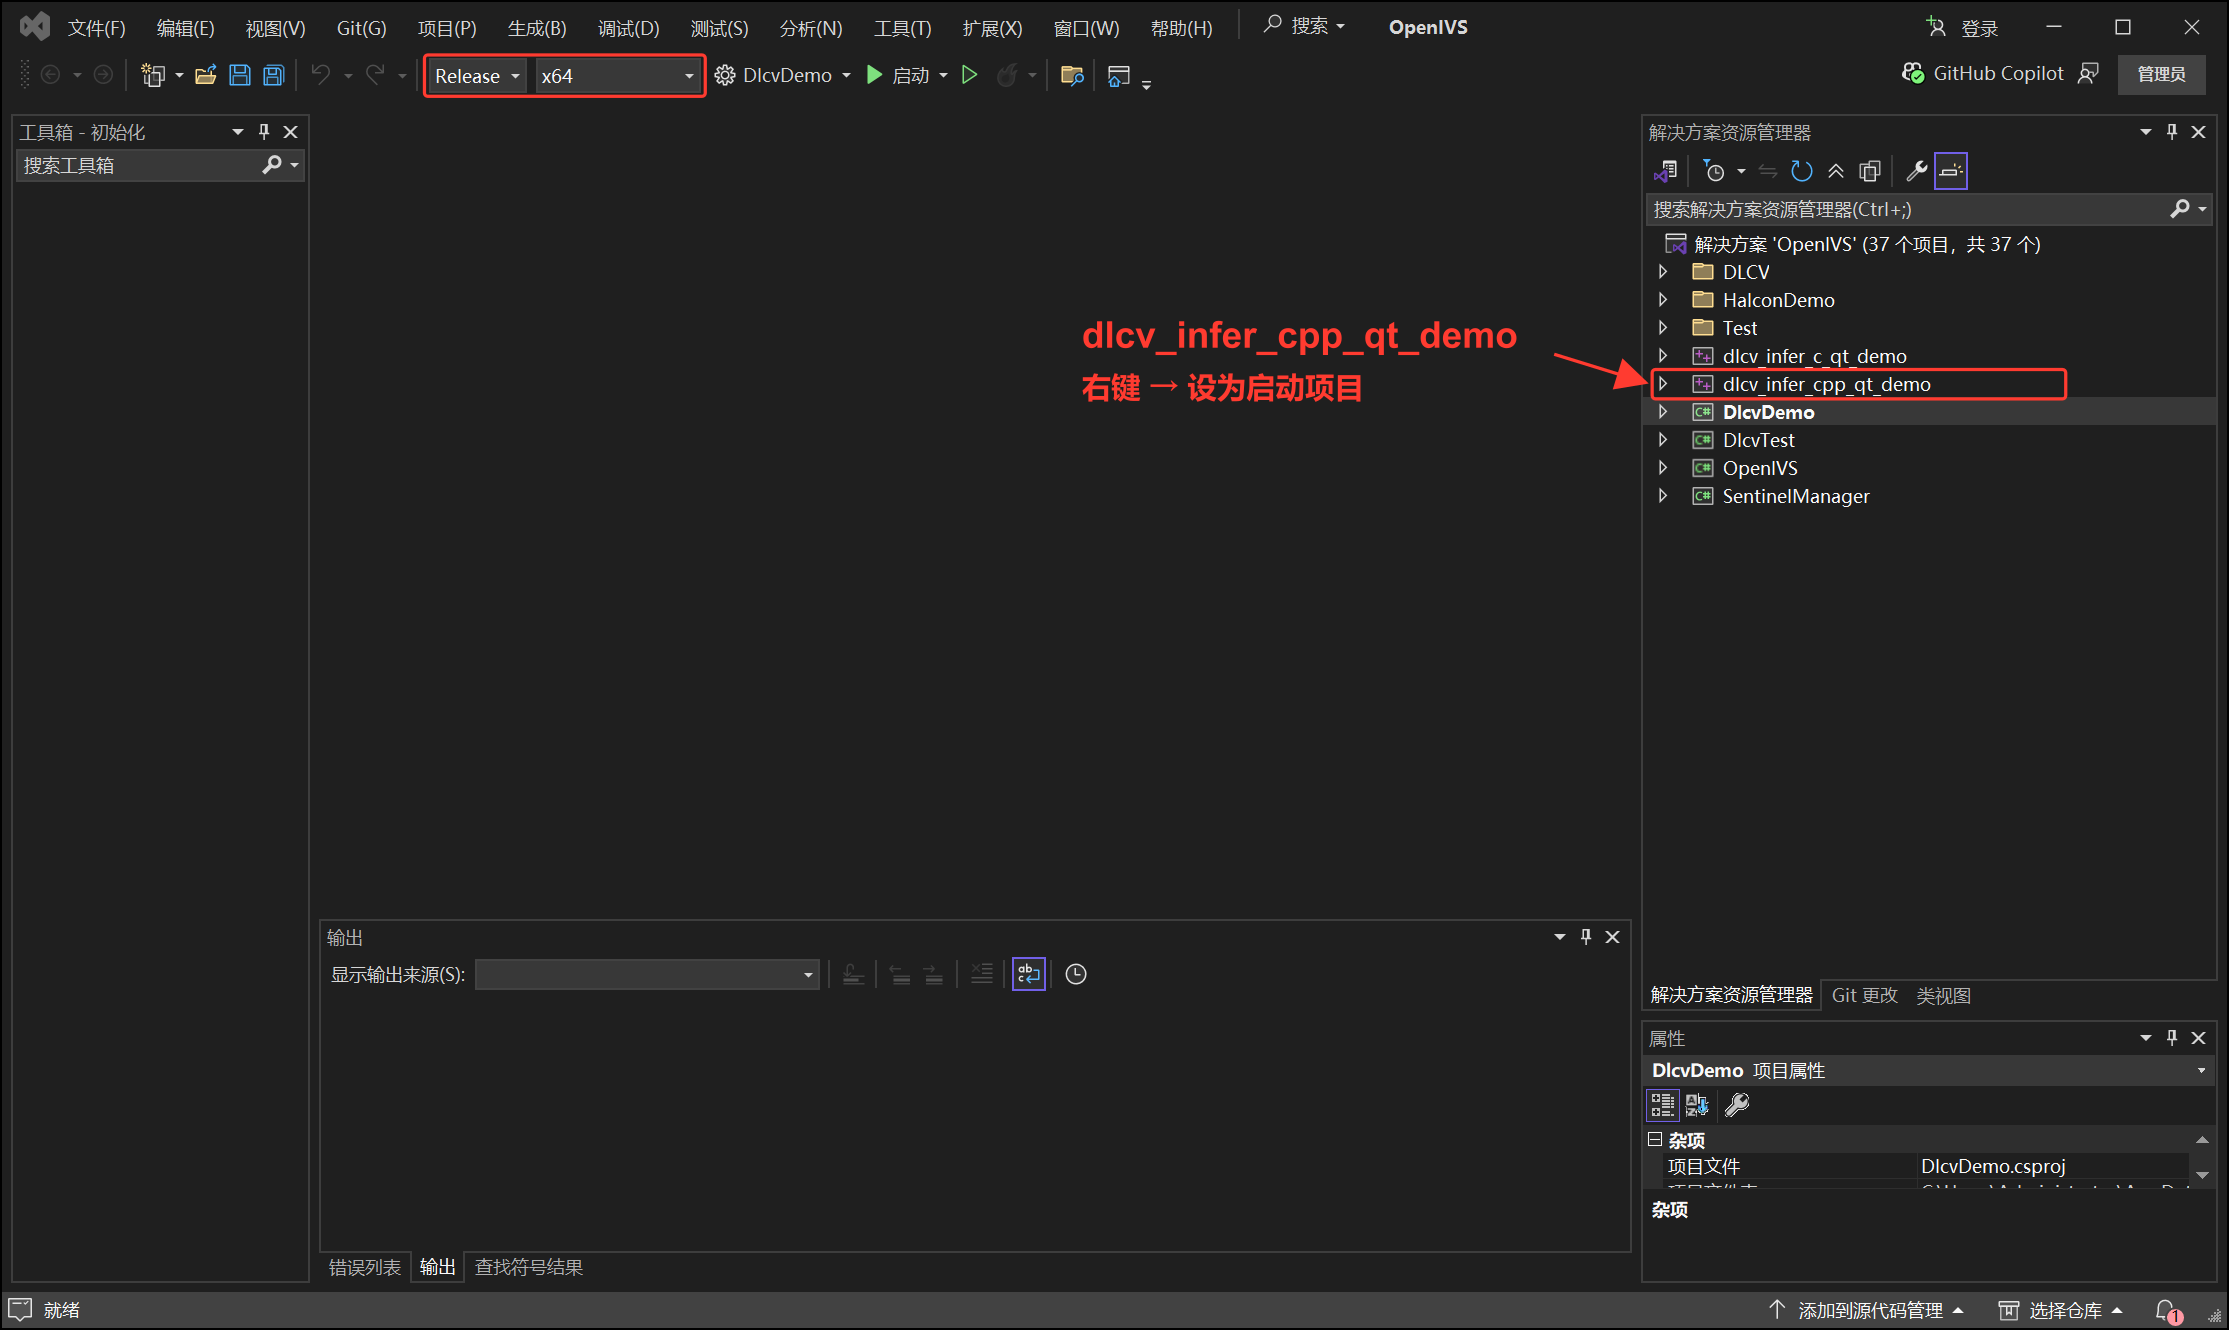Open the 文件(F) menu

click(x=96, y=28)
